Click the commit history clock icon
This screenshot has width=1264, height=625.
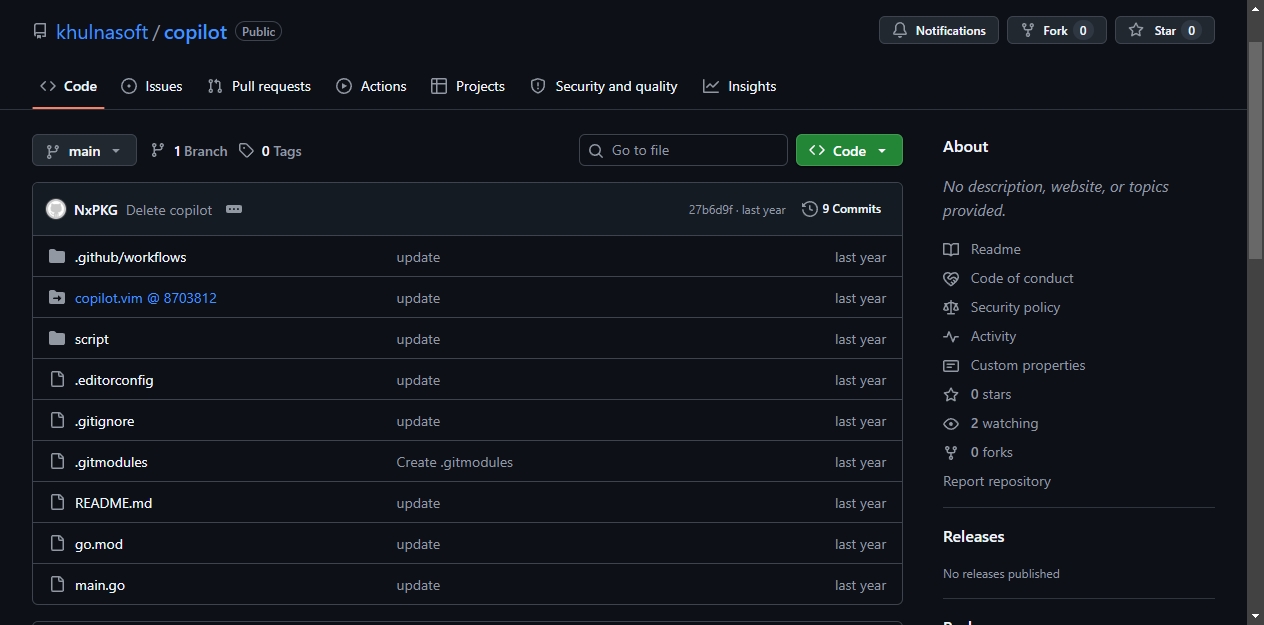(810, 209)
